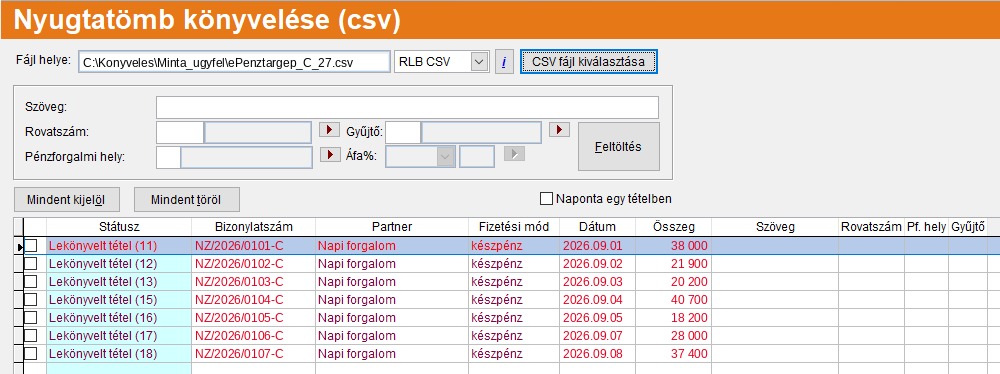The image size is (1000, 374).
Task: Open Rovatszám lookup arrow button
Action: coord(330,130)
